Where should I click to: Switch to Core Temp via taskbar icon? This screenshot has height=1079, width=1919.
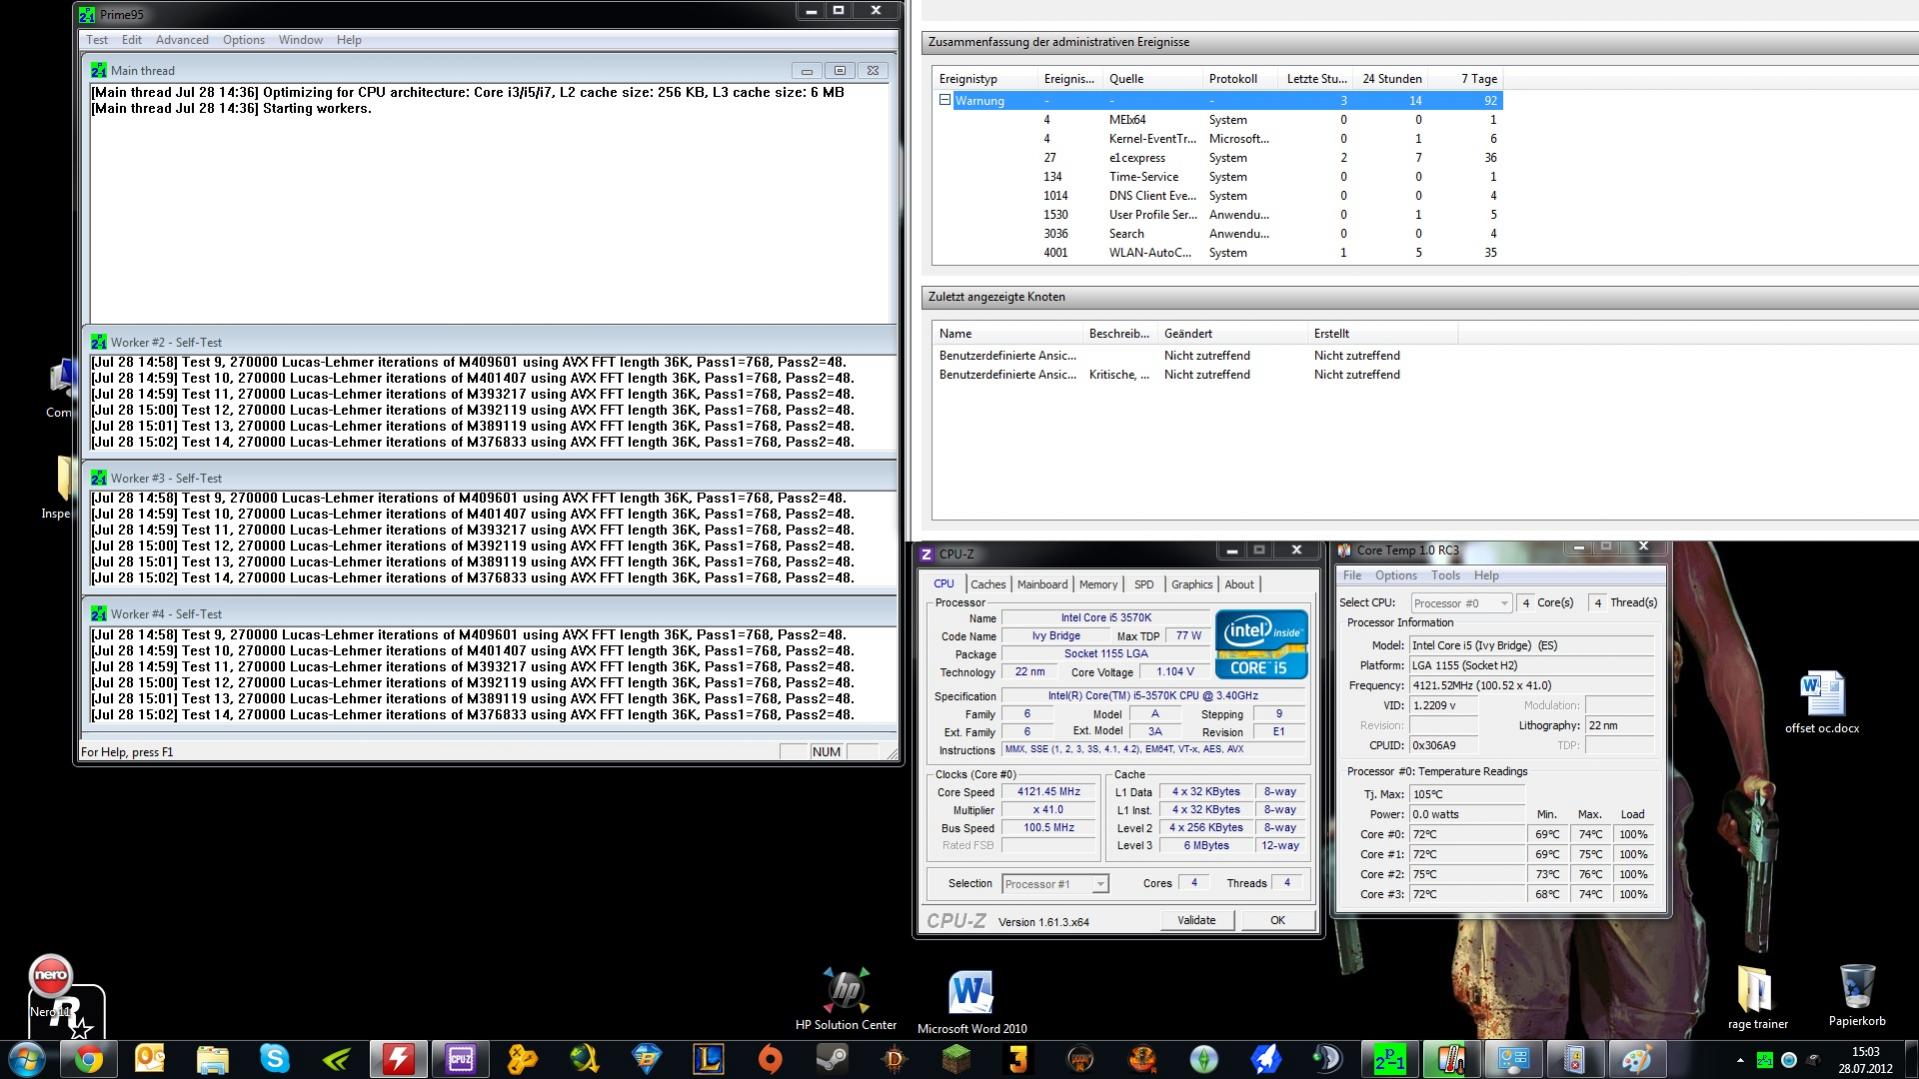click(x=1451, y=1059)
